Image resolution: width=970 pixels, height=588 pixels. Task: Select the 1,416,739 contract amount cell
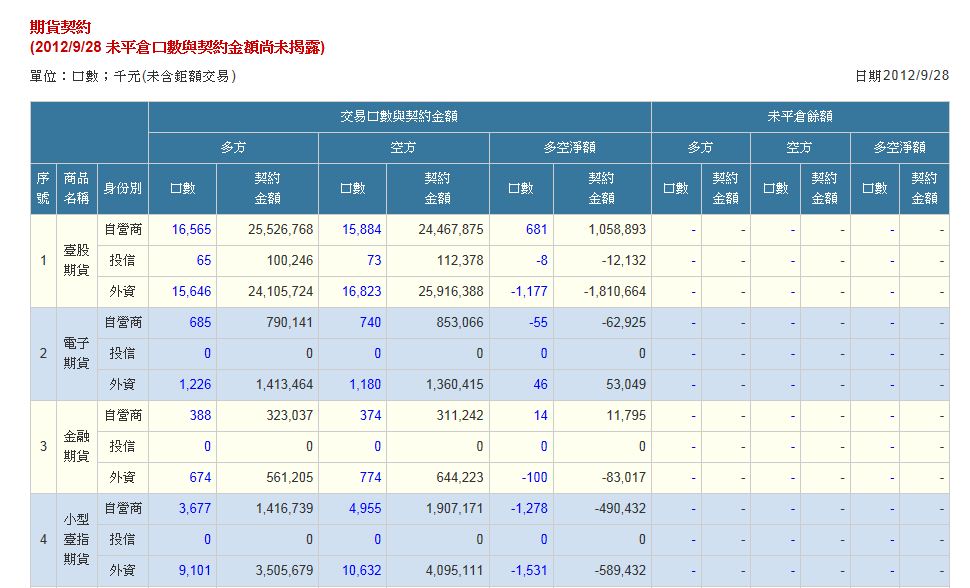267,508
